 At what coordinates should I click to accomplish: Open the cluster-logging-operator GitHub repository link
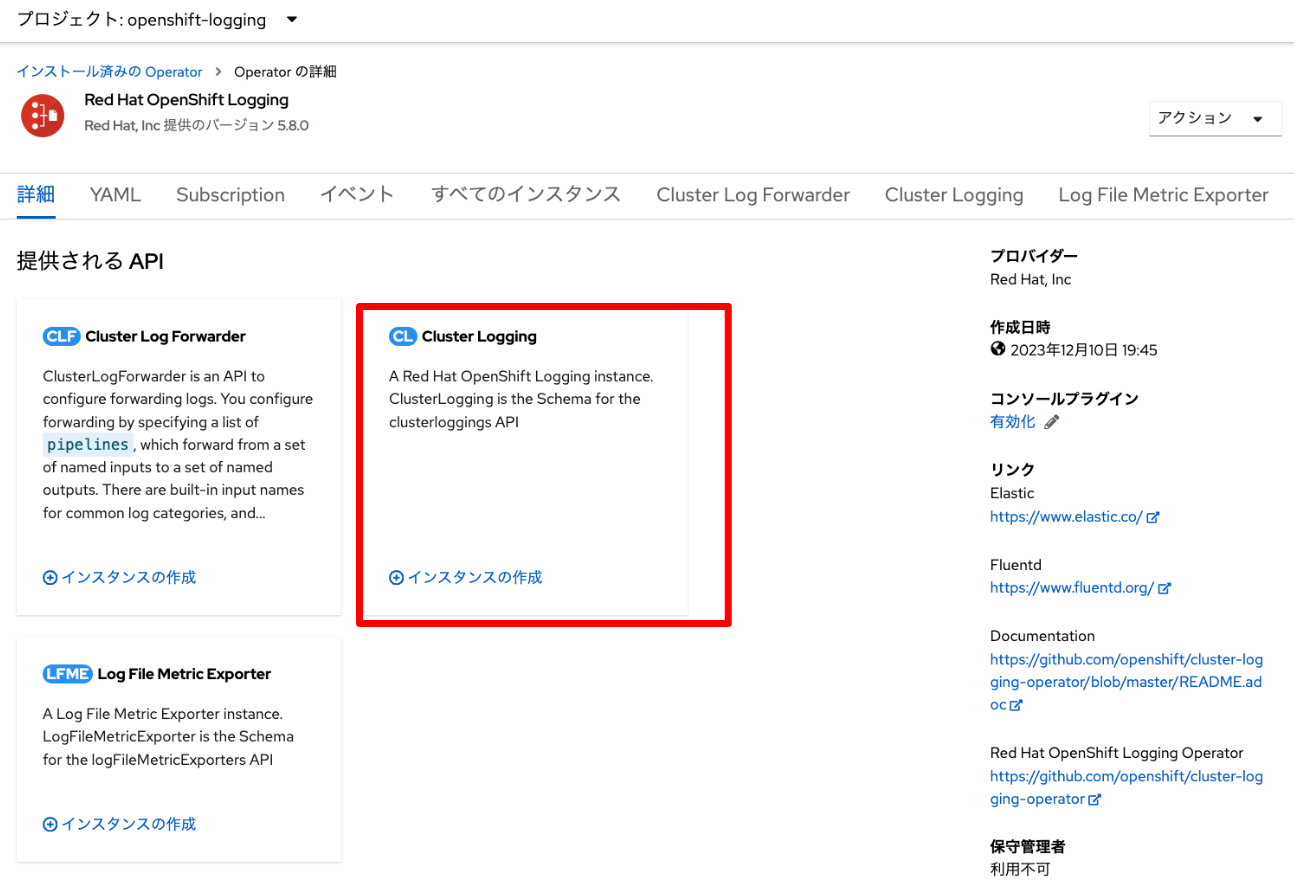(x=1126, y=787)
